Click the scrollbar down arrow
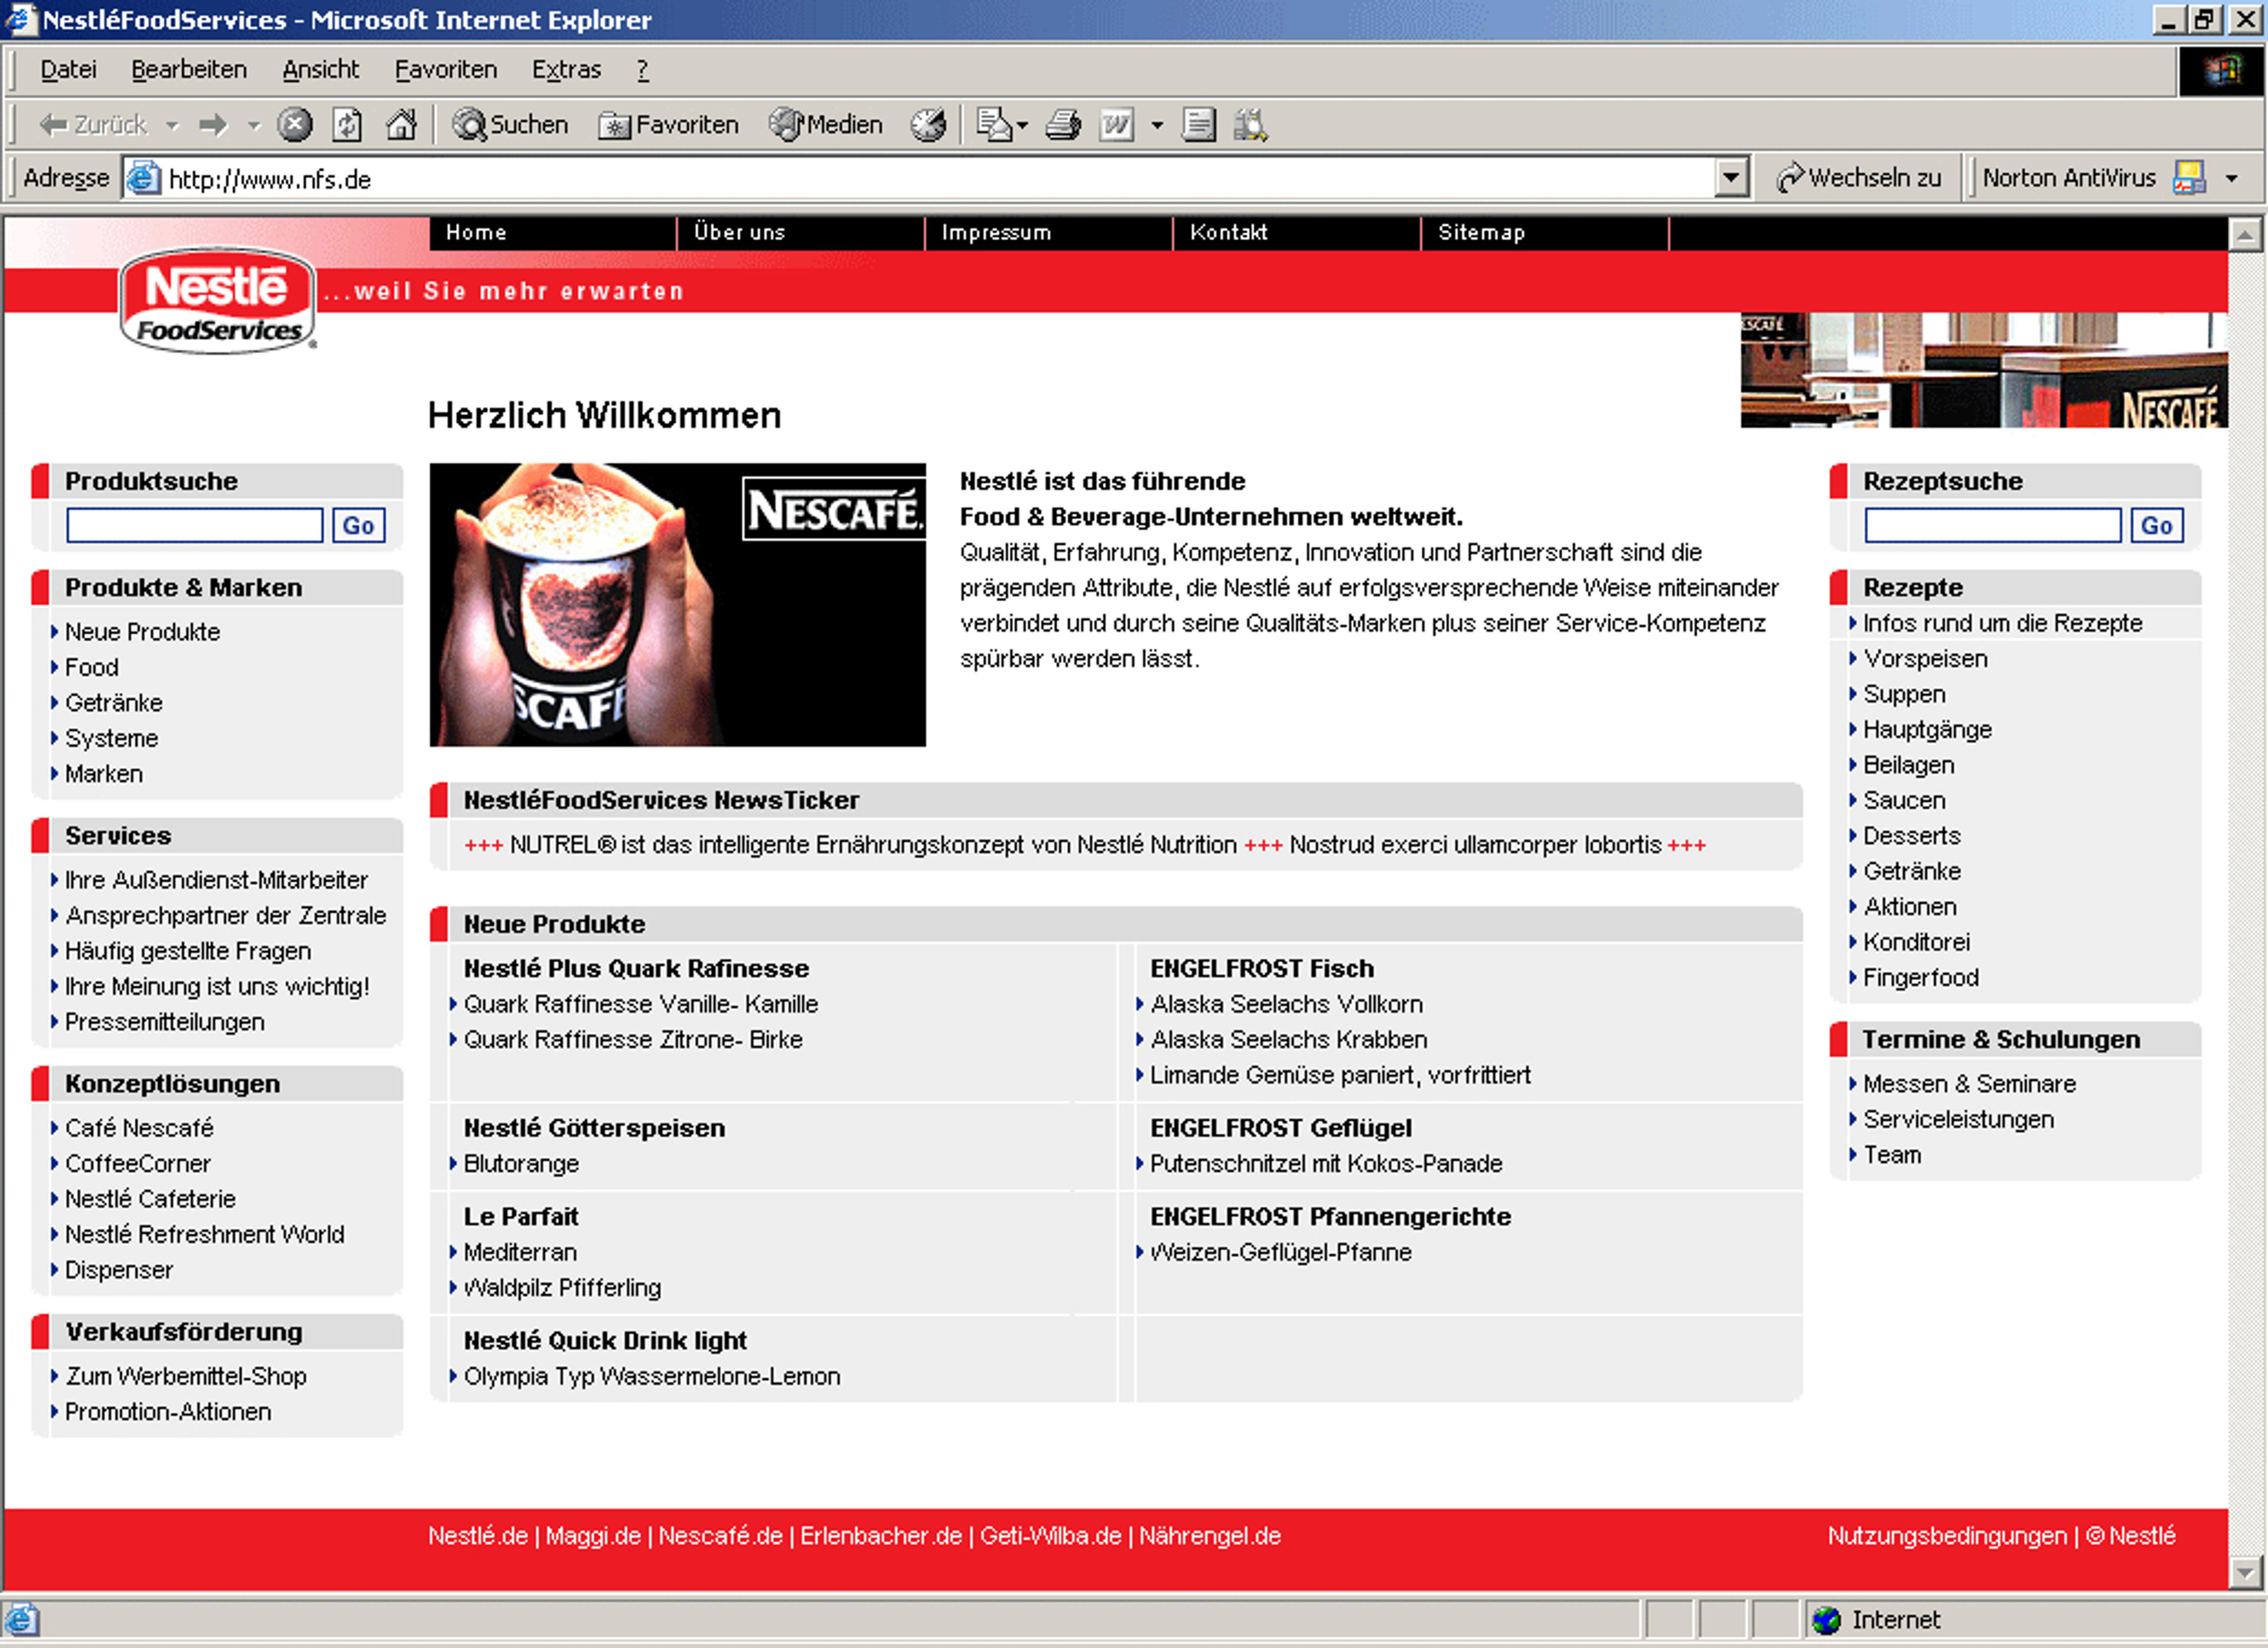The width and height of the screenshot is (2268, 1648). (2244, 1573)
